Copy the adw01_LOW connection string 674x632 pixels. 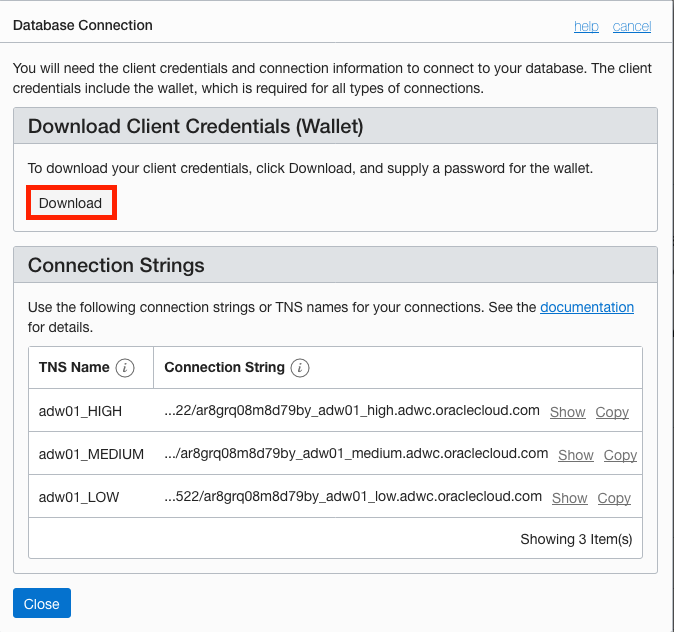click(614, 498)
